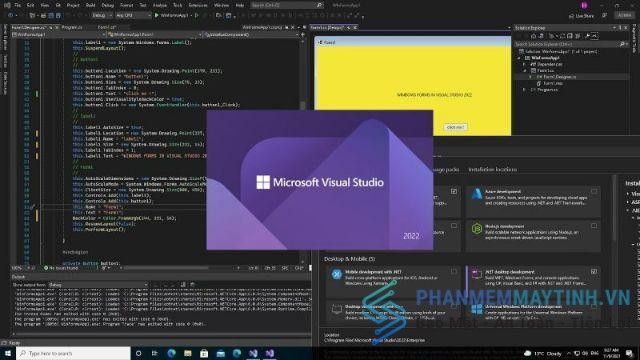Click the Live Share icon
The width and height of the screenshot is (640, 360).
(x=571, y=16)
